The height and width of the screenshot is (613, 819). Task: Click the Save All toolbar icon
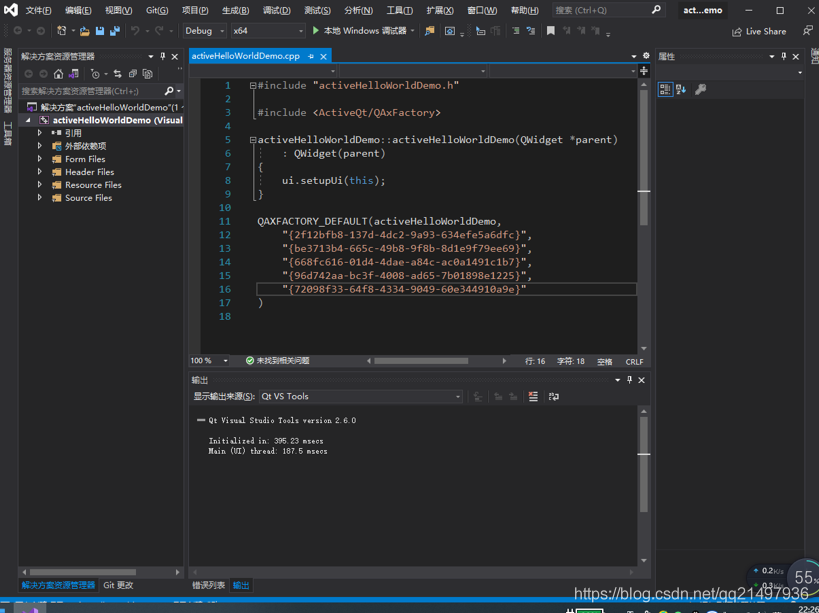click(114, 31)
